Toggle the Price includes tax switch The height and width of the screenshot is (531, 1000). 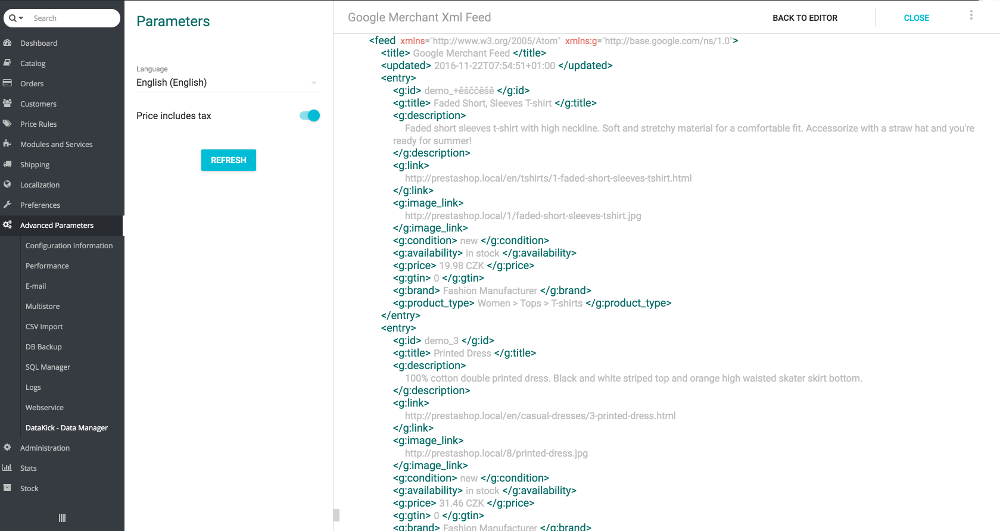(x=309, y=115)
